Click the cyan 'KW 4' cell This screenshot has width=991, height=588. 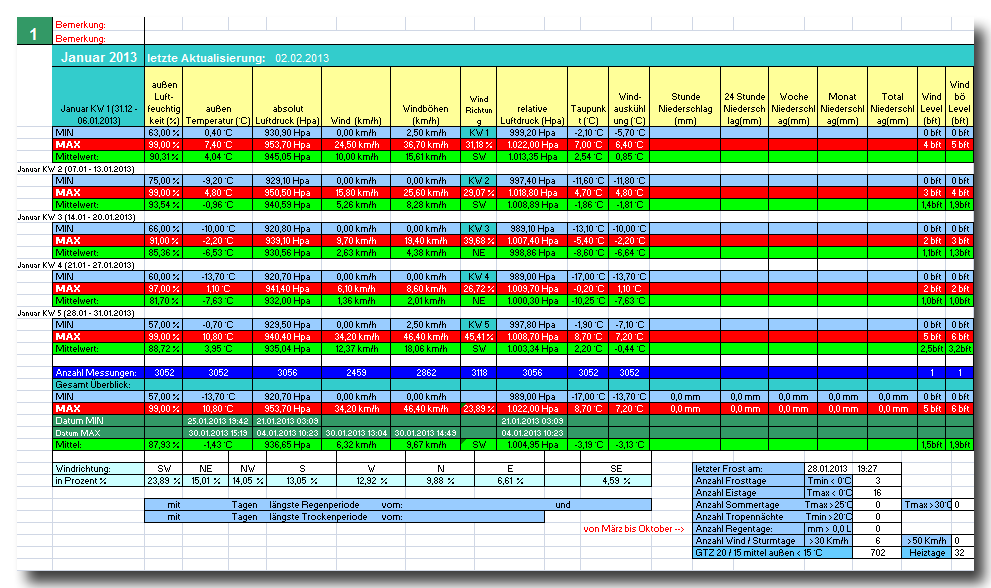(479, 277)
